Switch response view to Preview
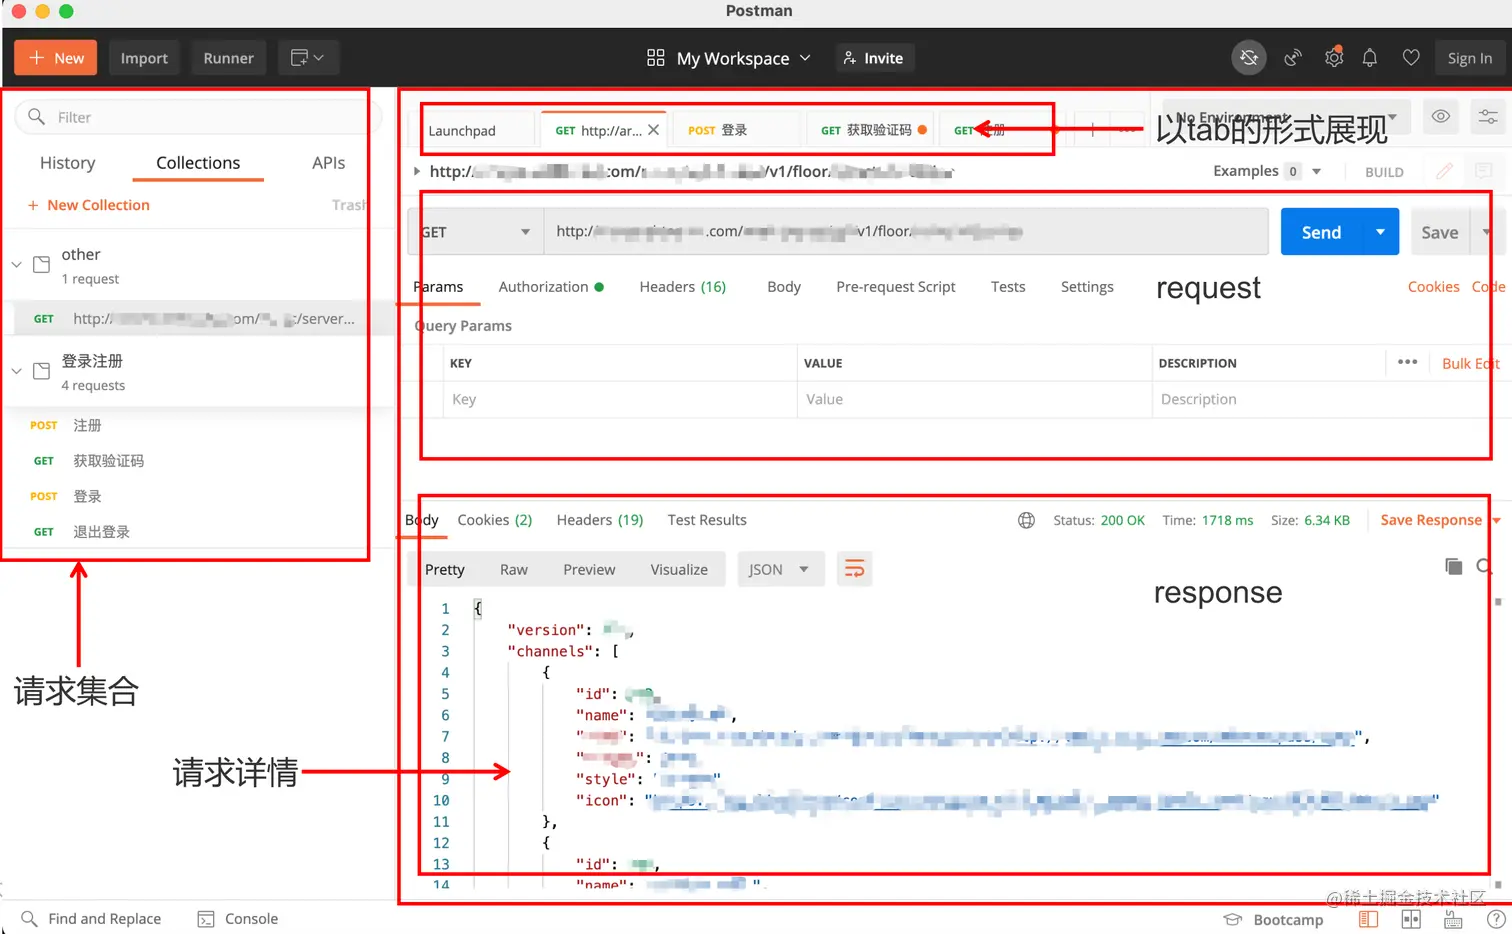This screenshot has height=934, width=1512. 589,570
